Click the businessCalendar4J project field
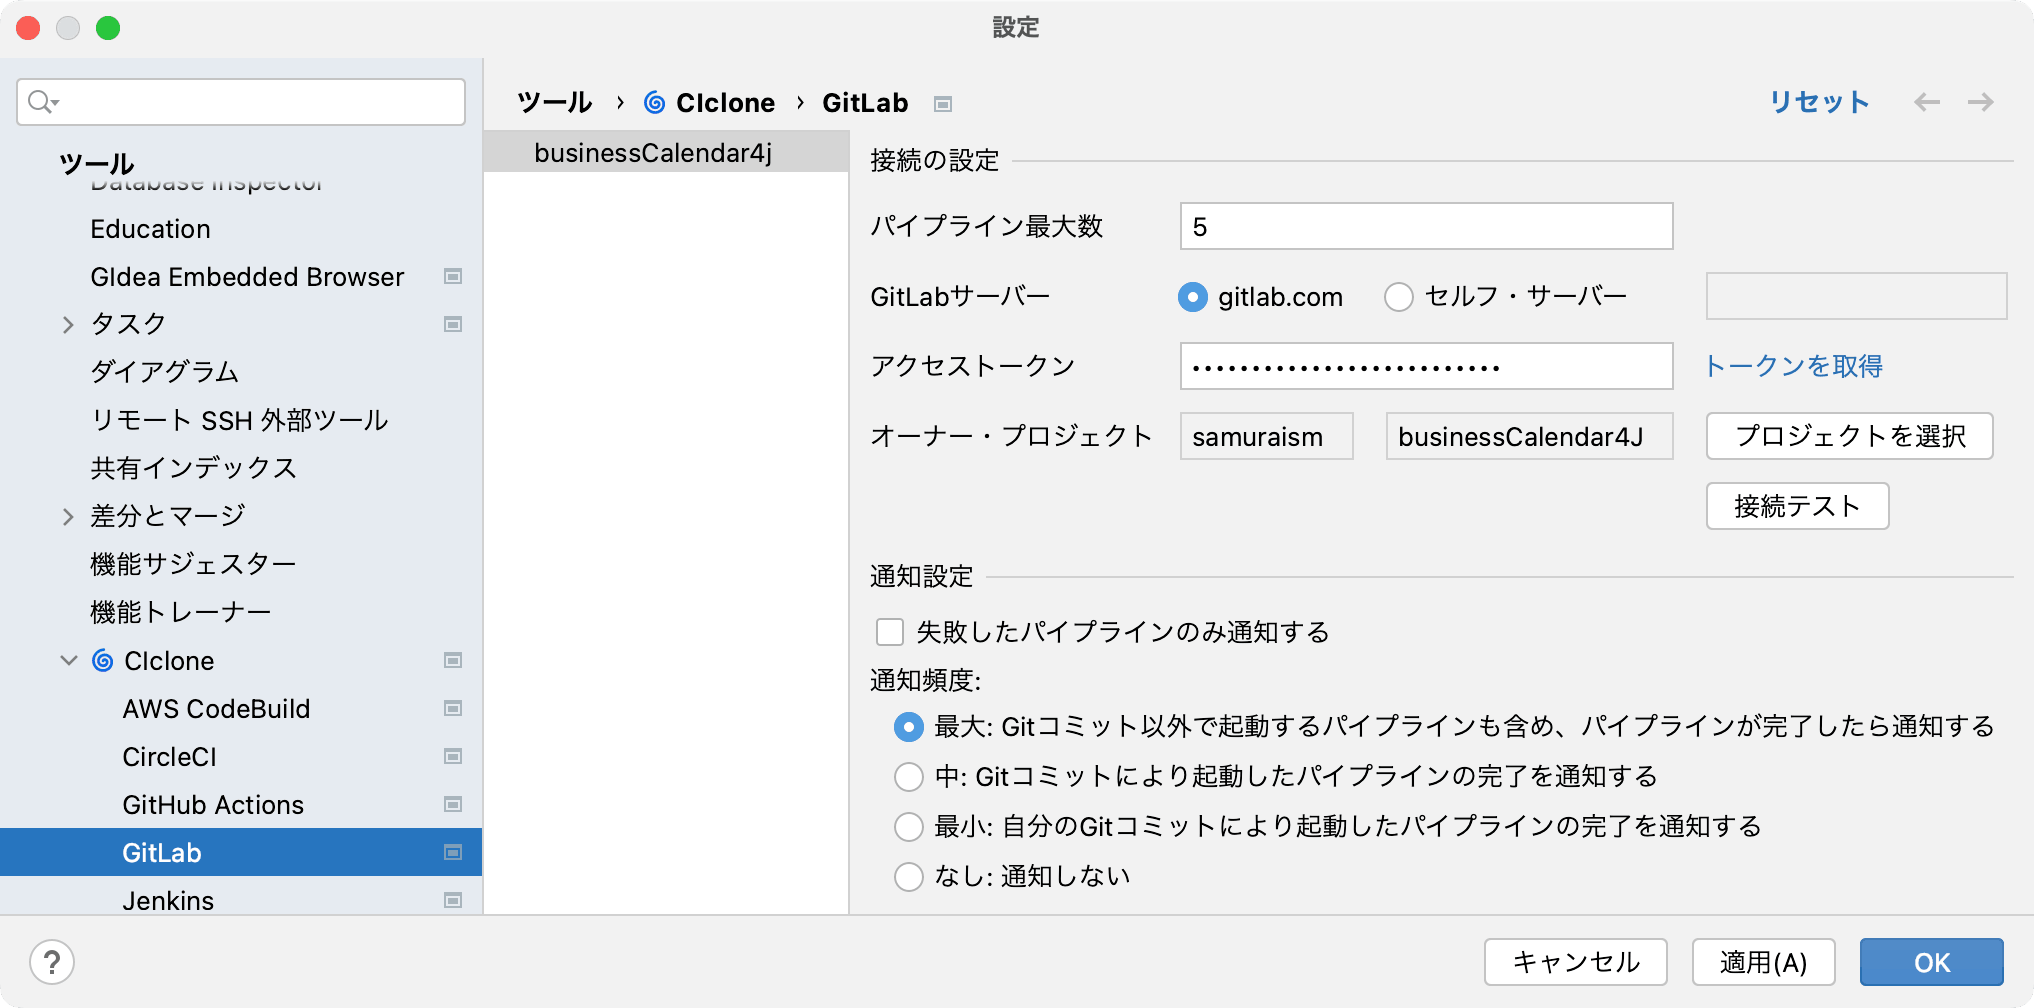2034x1008 pixels. (x=1529, y=436)
